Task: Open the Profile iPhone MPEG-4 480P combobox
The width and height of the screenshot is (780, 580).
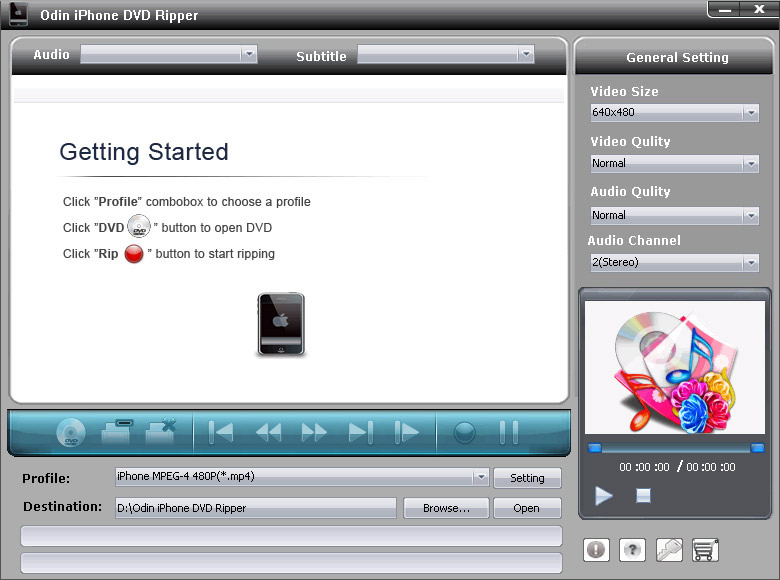Action: pos(302,477)
